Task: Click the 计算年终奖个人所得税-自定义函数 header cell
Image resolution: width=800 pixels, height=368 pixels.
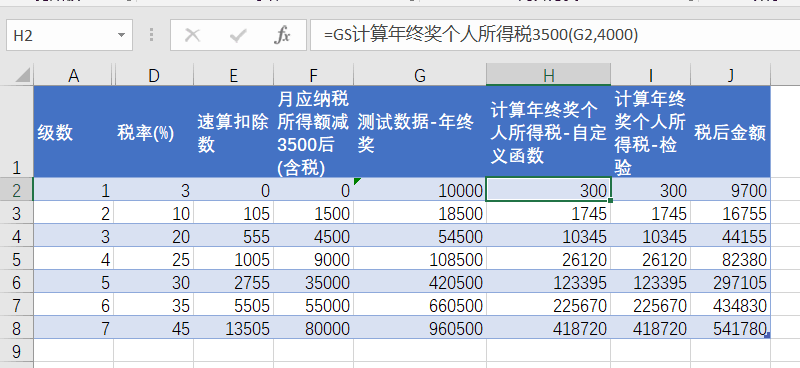Action: (x=548, y=132)
